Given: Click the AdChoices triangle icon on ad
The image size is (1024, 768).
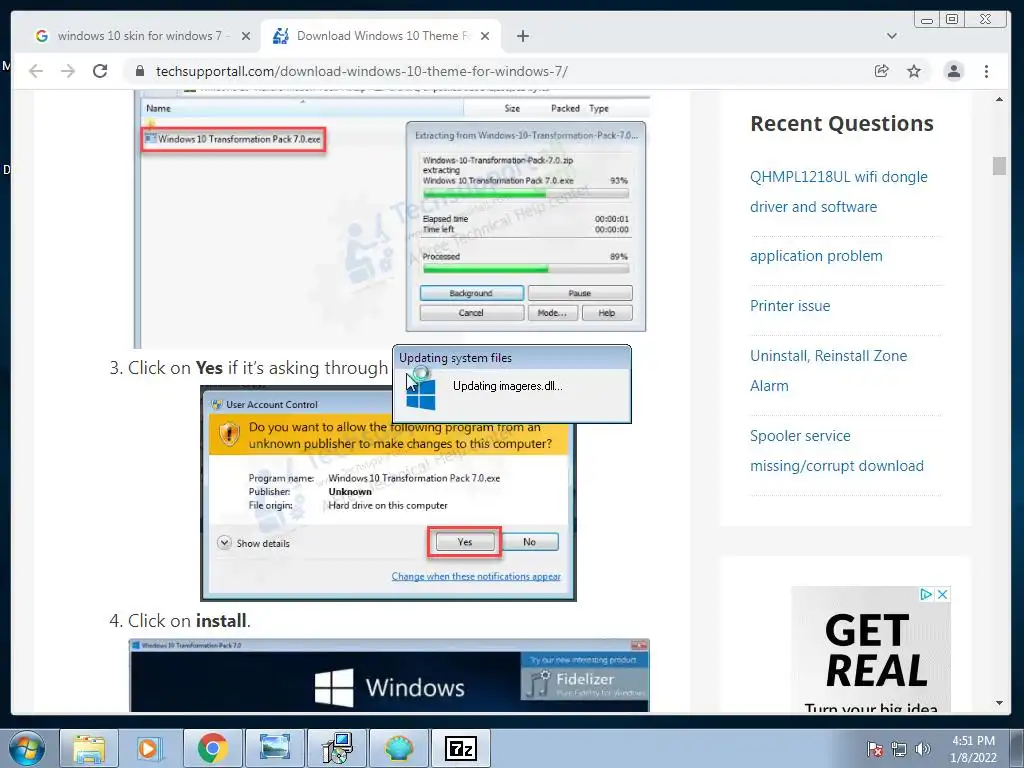Looking at the screenshot, I should [x=926, y=594].
